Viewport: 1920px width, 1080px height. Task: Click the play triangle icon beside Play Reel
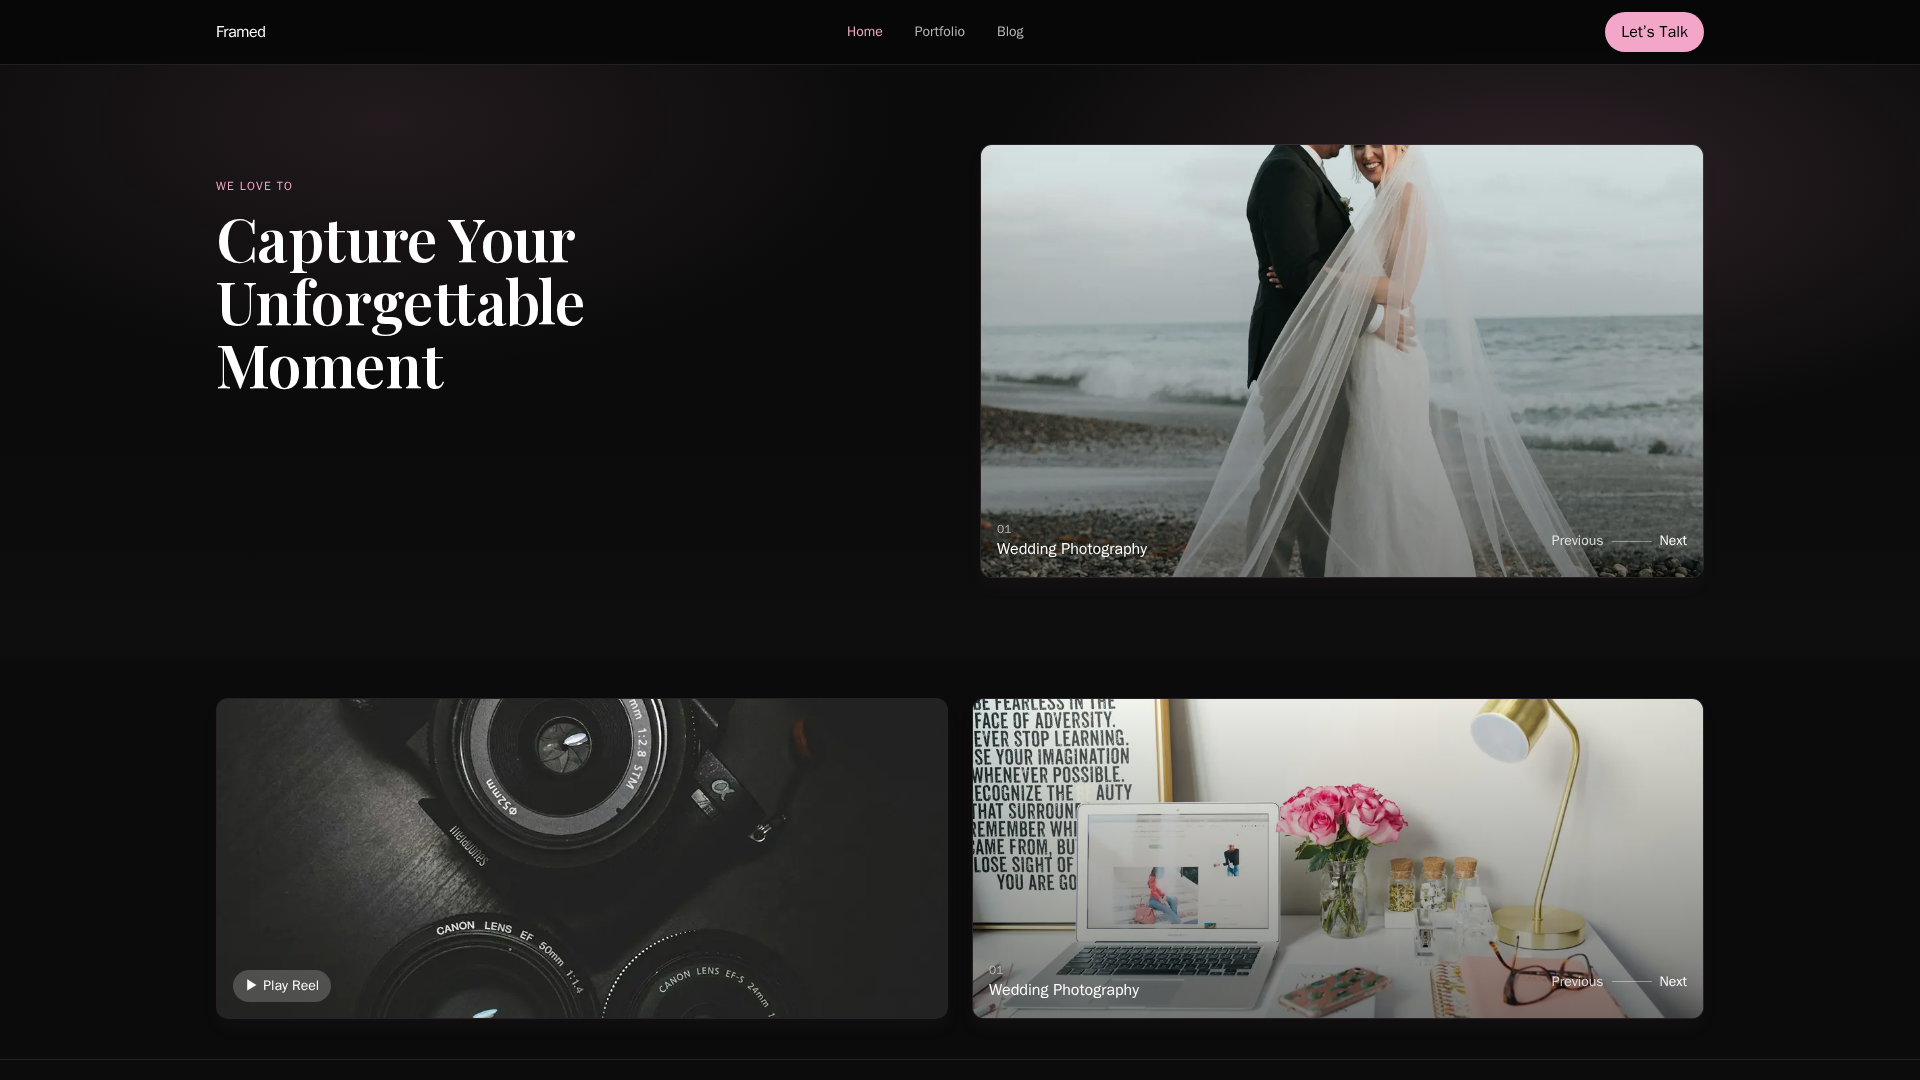251,986
